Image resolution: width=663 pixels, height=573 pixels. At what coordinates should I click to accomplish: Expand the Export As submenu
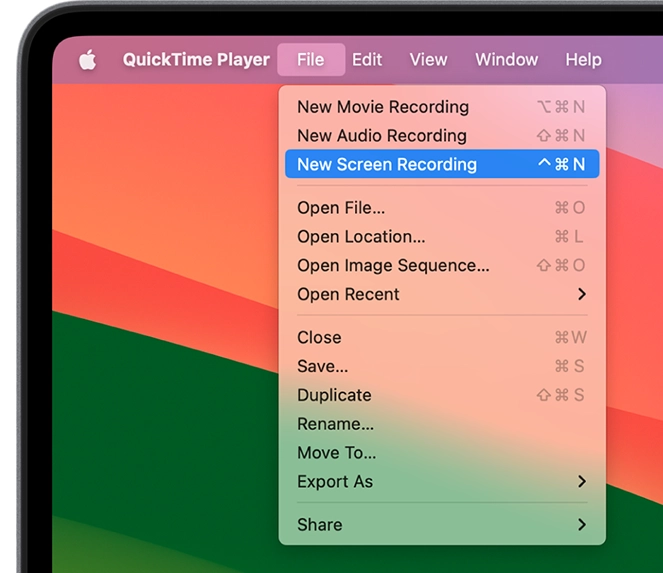442,481
